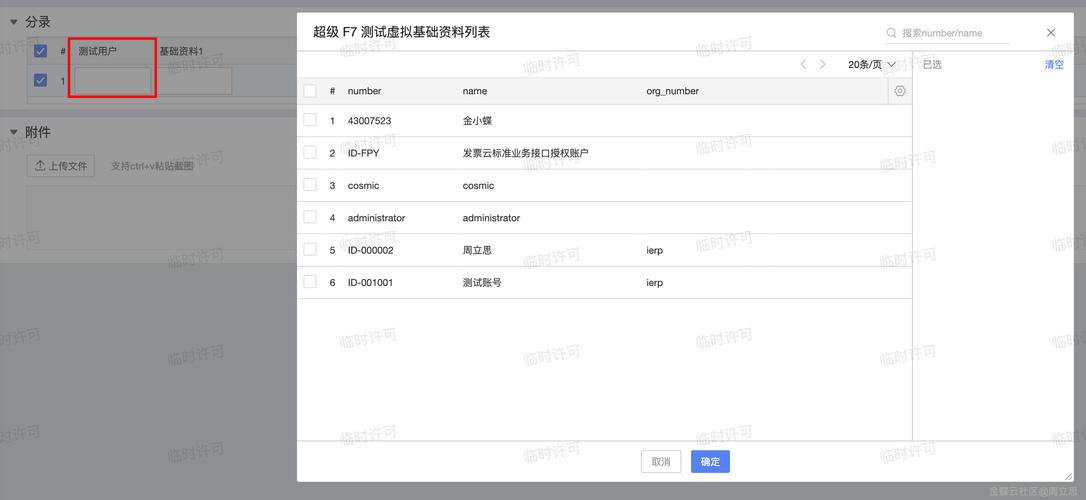
Task: Open column settings gear icon
Action: pyautogui.click(x=900, y=91)
